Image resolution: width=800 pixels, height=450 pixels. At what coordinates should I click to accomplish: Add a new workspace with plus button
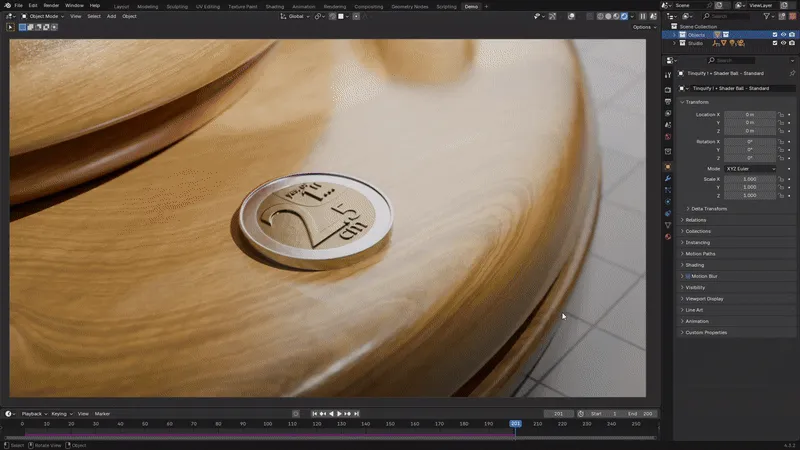click(x=486, y=7)
